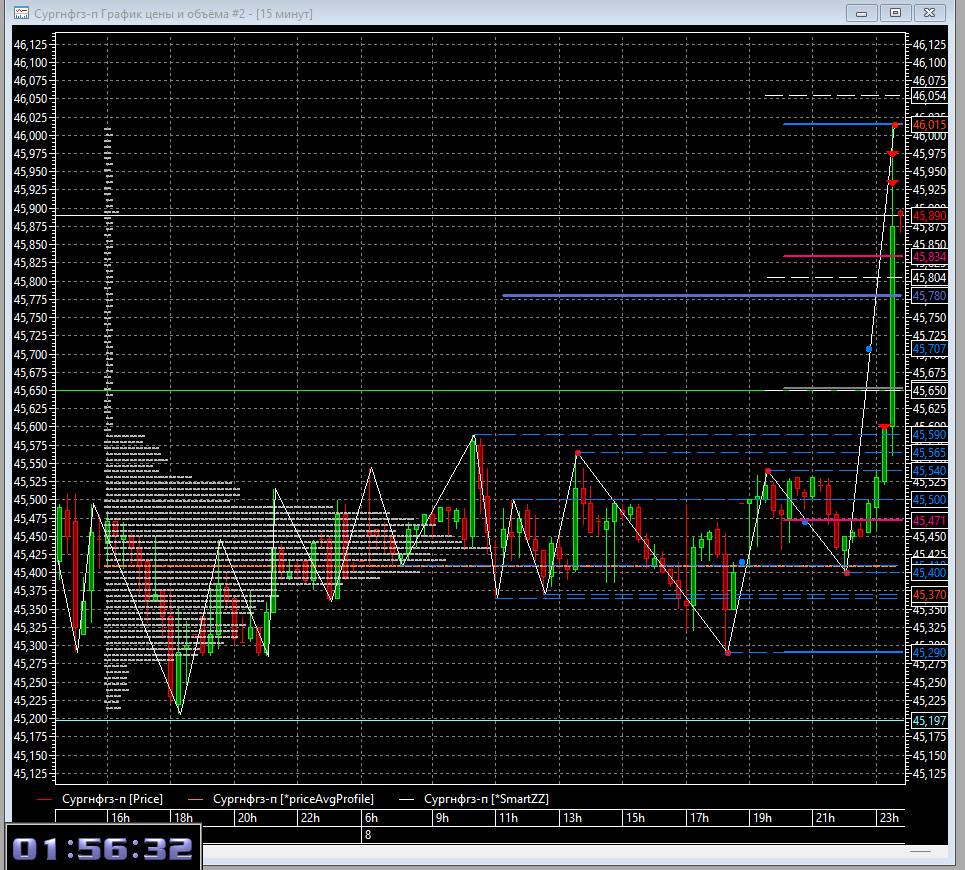Image resolution: width=965 pixels, height=870 pixels.
Task: Click the blue 45,565 level label
Action: tap(929, 453)
